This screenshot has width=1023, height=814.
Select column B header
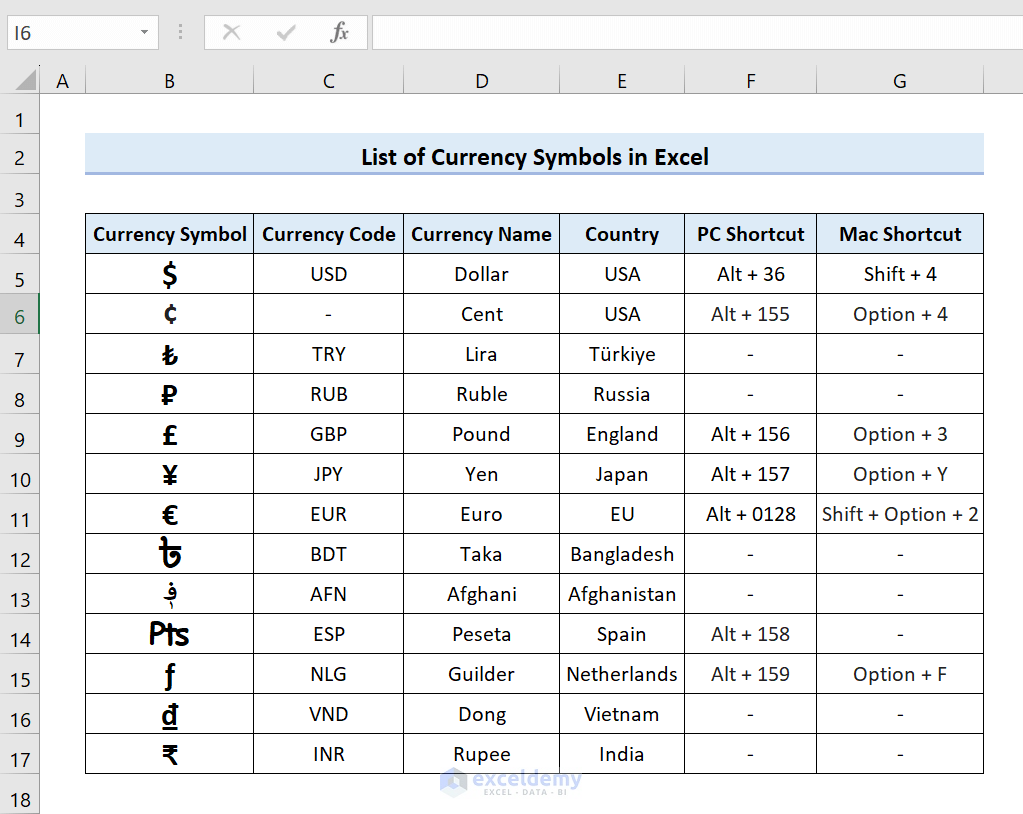[169, 81]
